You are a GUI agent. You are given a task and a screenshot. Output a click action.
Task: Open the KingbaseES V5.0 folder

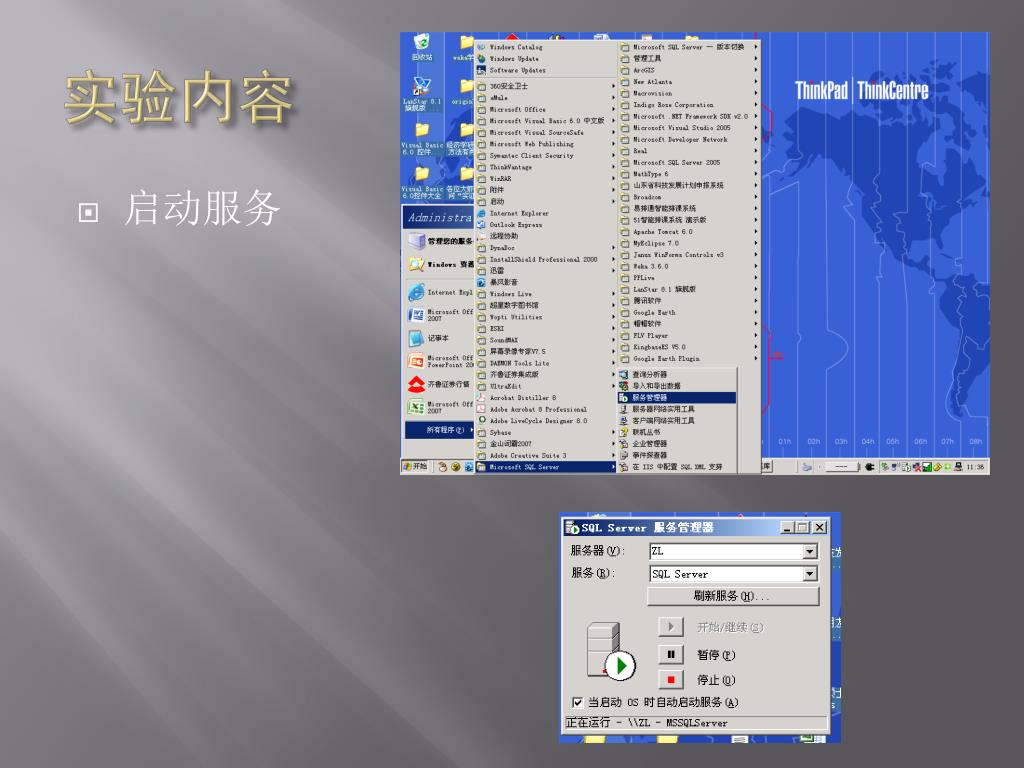pos(689,347)
